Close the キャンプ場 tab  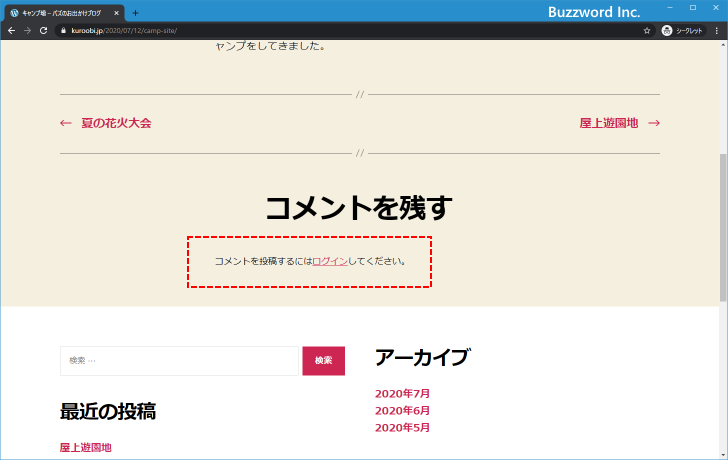point(117,13)
